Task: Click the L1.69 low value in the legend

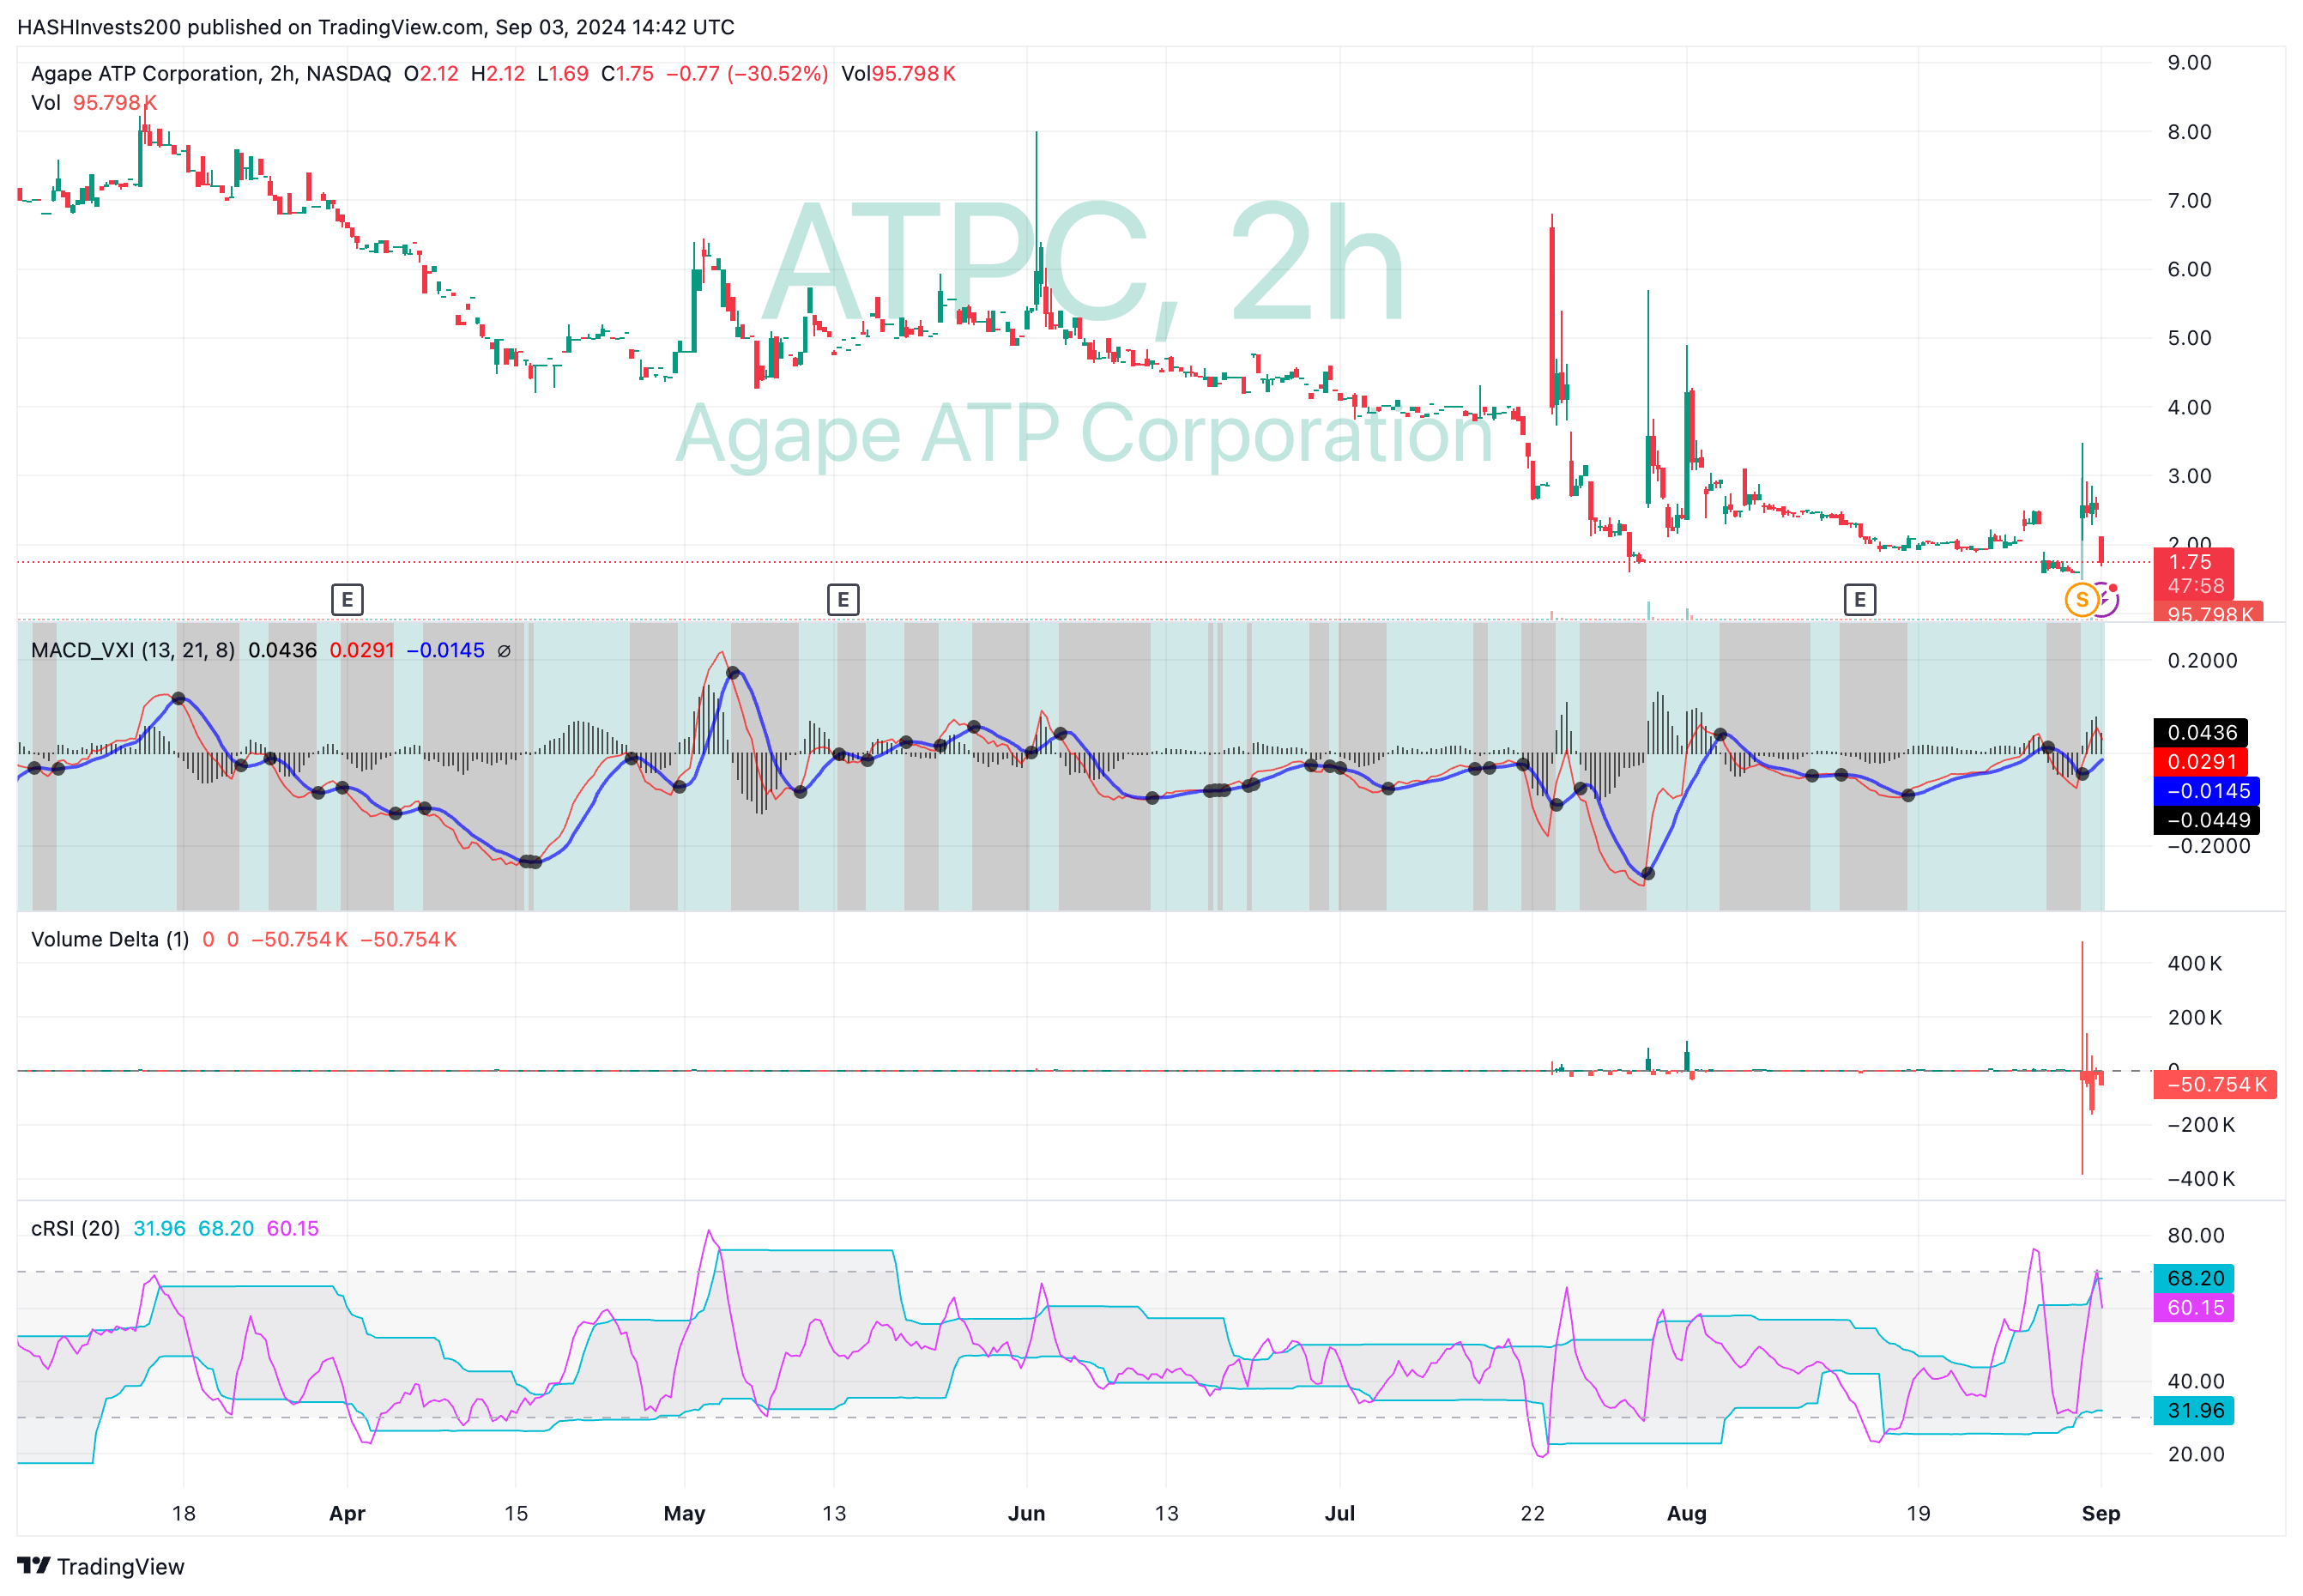Action: [x=563, y=74]
